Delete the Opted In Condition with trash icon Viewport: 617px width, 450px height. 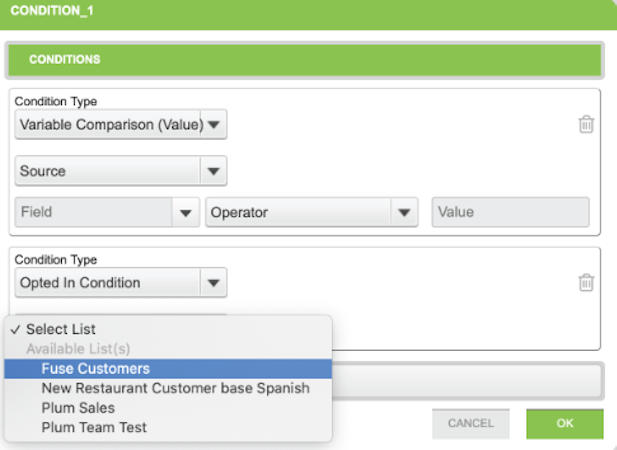click(x=586, y=283)
